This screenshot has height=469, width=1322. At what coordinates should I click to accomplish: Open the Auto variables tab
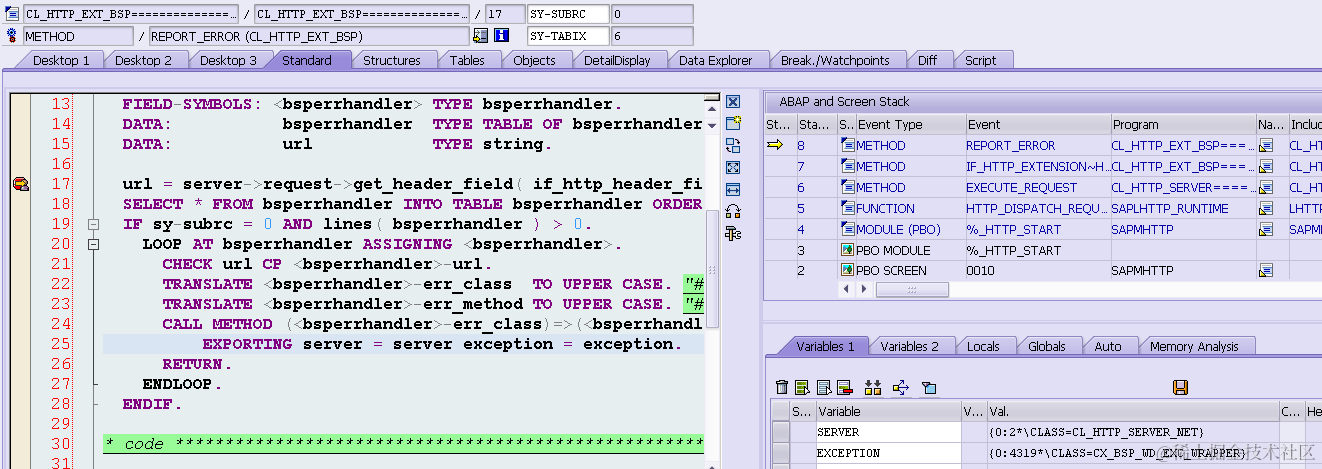(1108, 346)
